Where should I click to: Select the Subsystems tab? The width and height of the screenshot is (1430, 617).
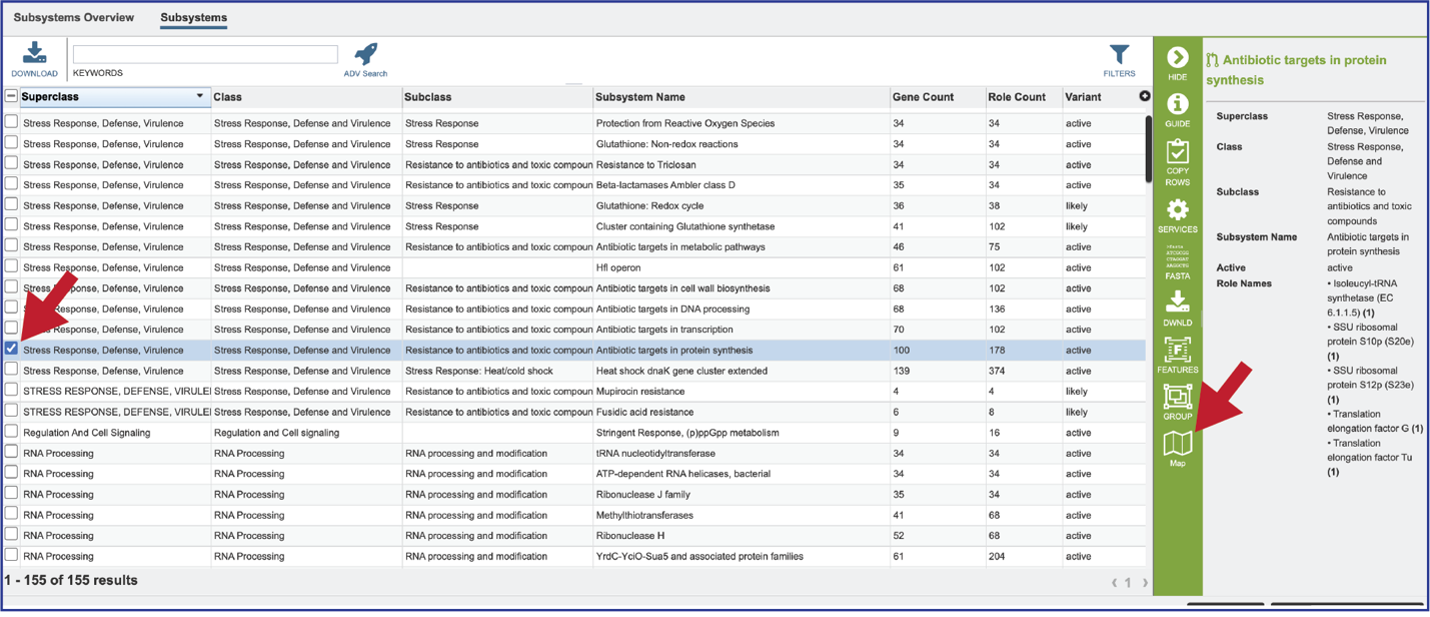(x=193, y=18)
